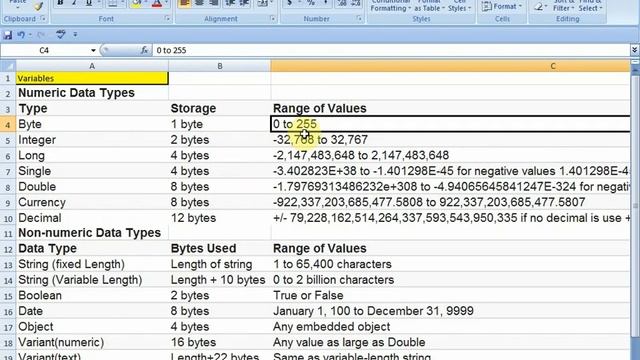Open the Format as Table dropdown
The image size is (640, 360).
(x=429, y=6)
